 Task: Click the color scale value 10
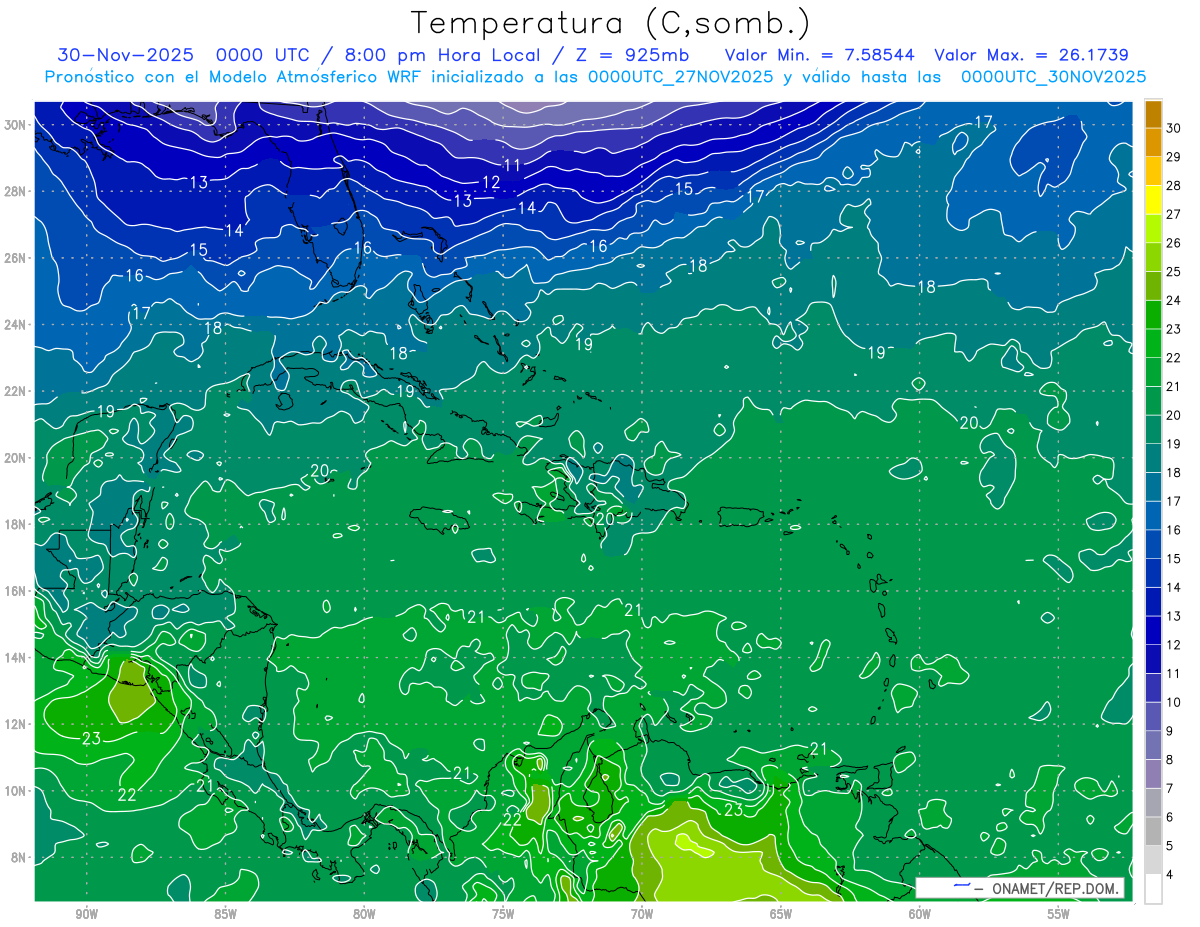point(1174,702)
